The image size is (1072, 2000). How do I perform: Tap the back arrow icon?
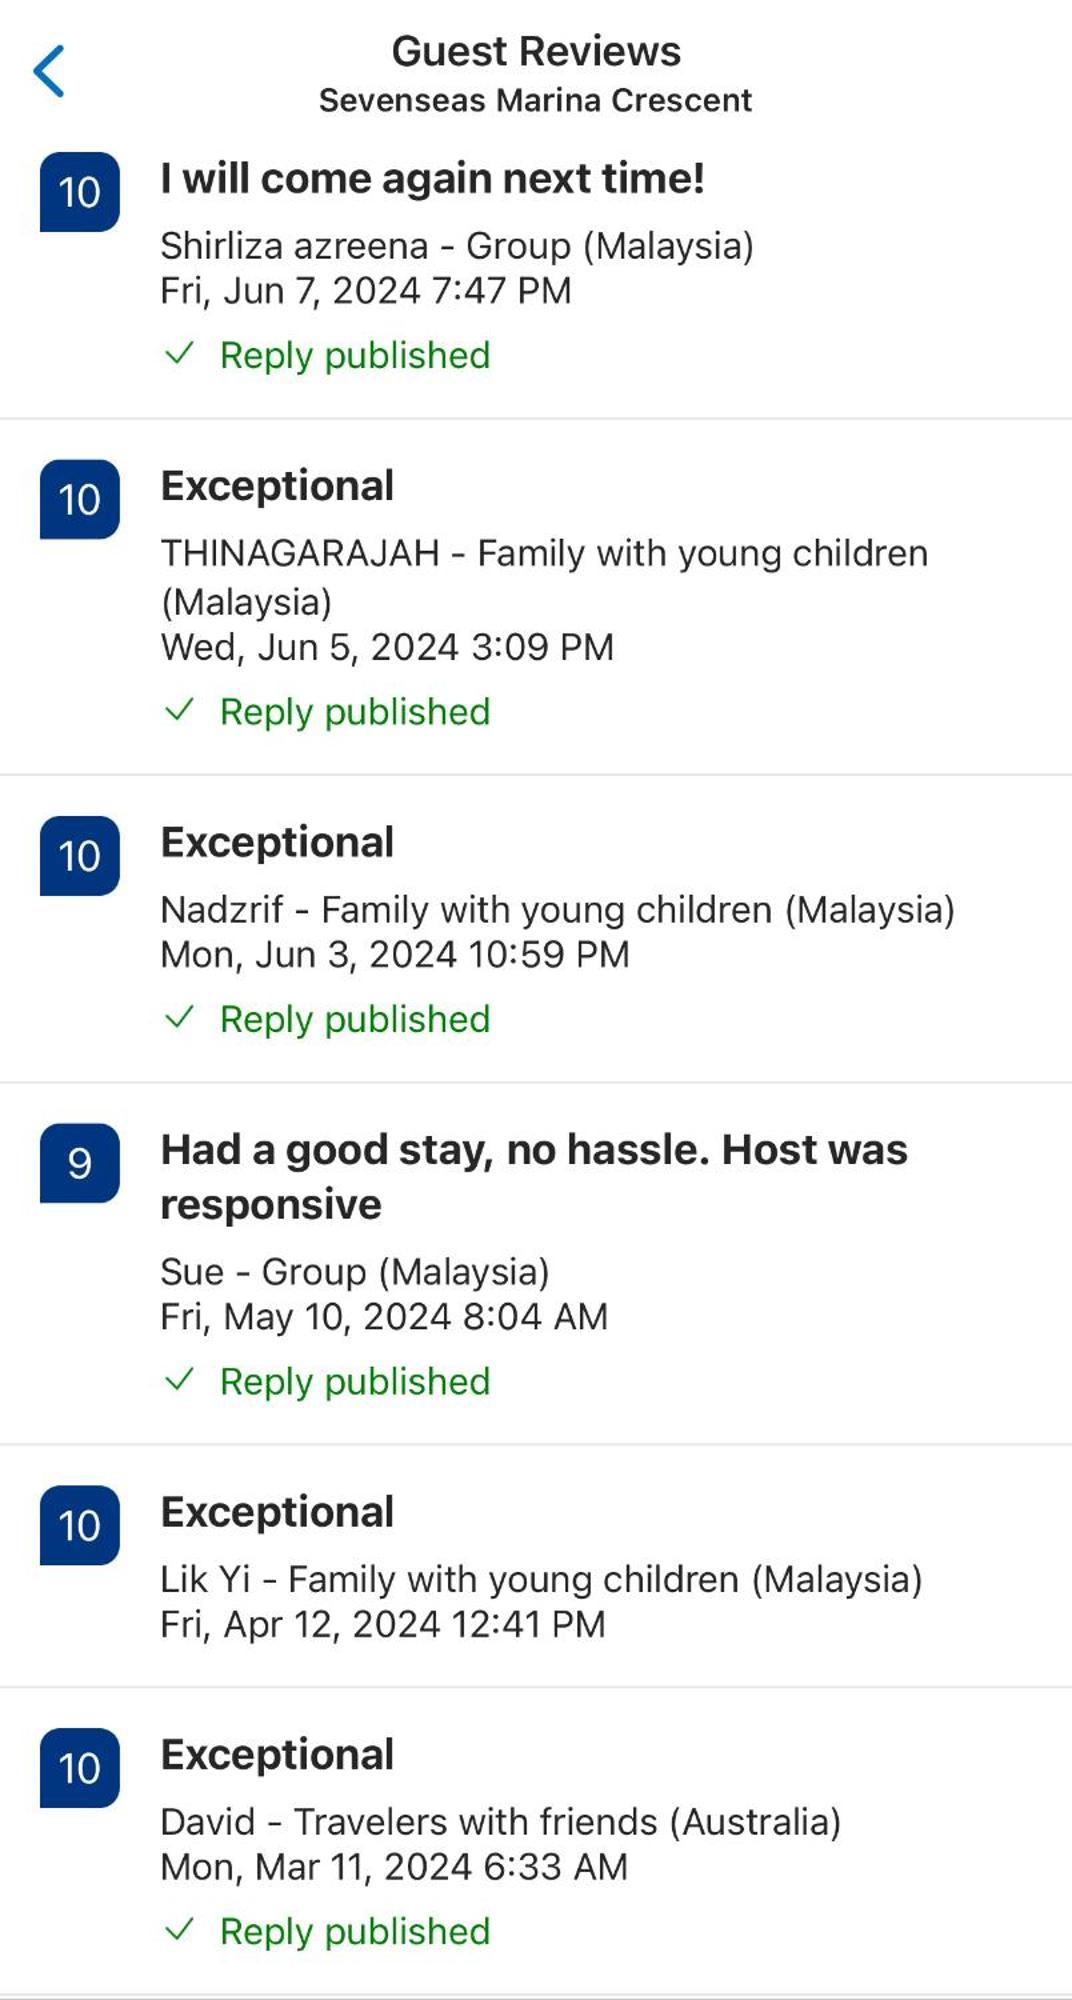pos(49,71)
